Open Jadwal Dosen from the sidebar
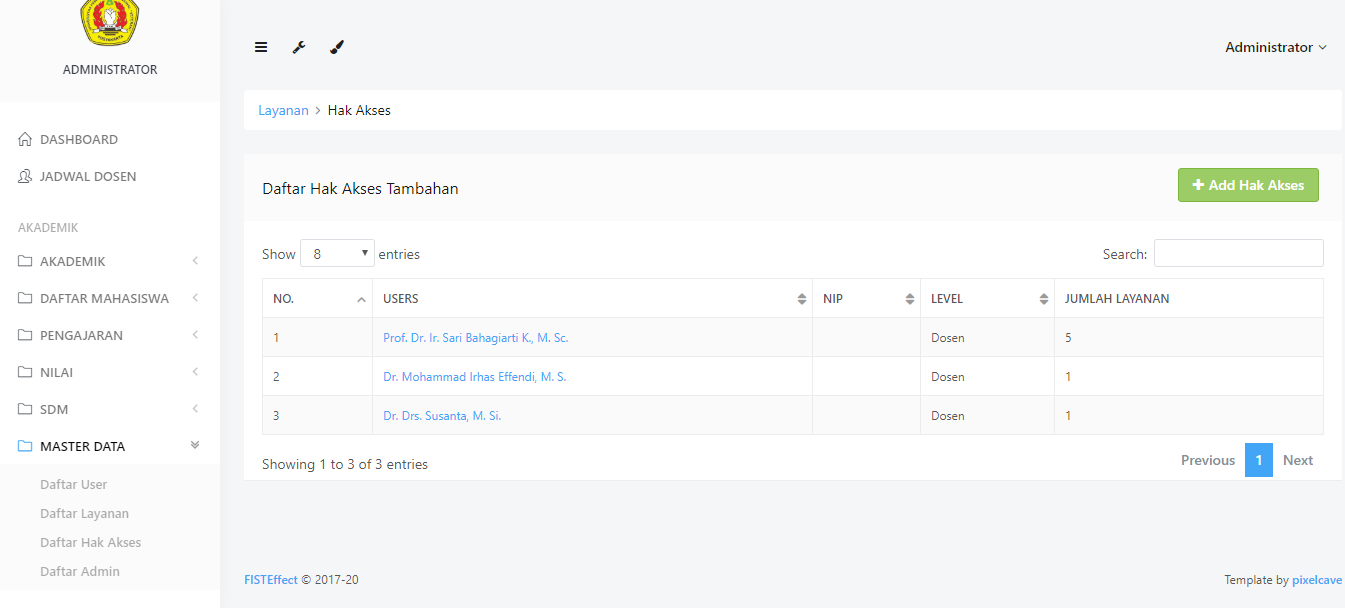The image size is (1345, 608). [87, 177]
